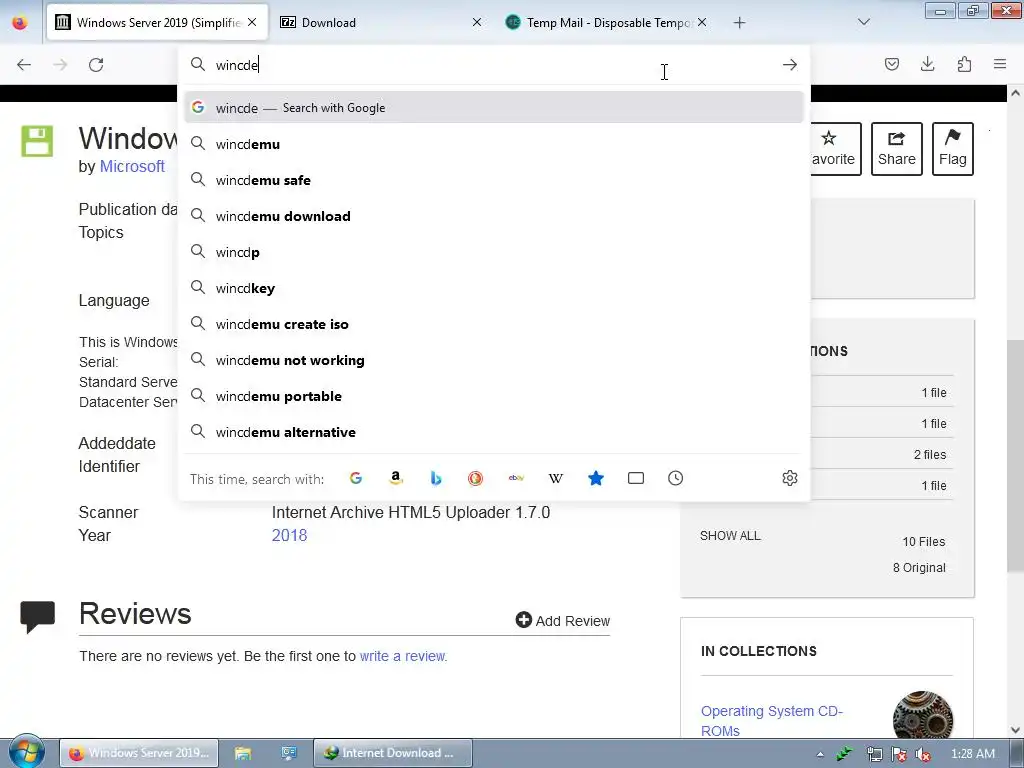This screenshot has width=1024, height=768.
Task: Select the 'wincdemu portable' suggestion
Action: pos(494,396)
